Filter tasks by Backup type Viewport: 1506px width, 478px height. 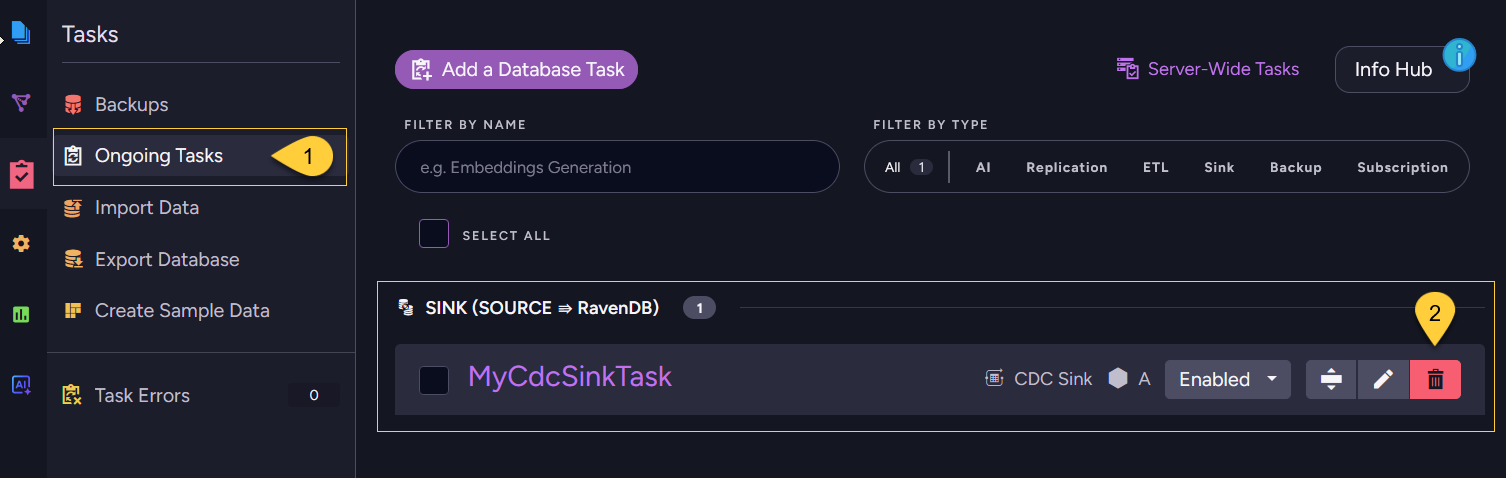point(1296,167)
